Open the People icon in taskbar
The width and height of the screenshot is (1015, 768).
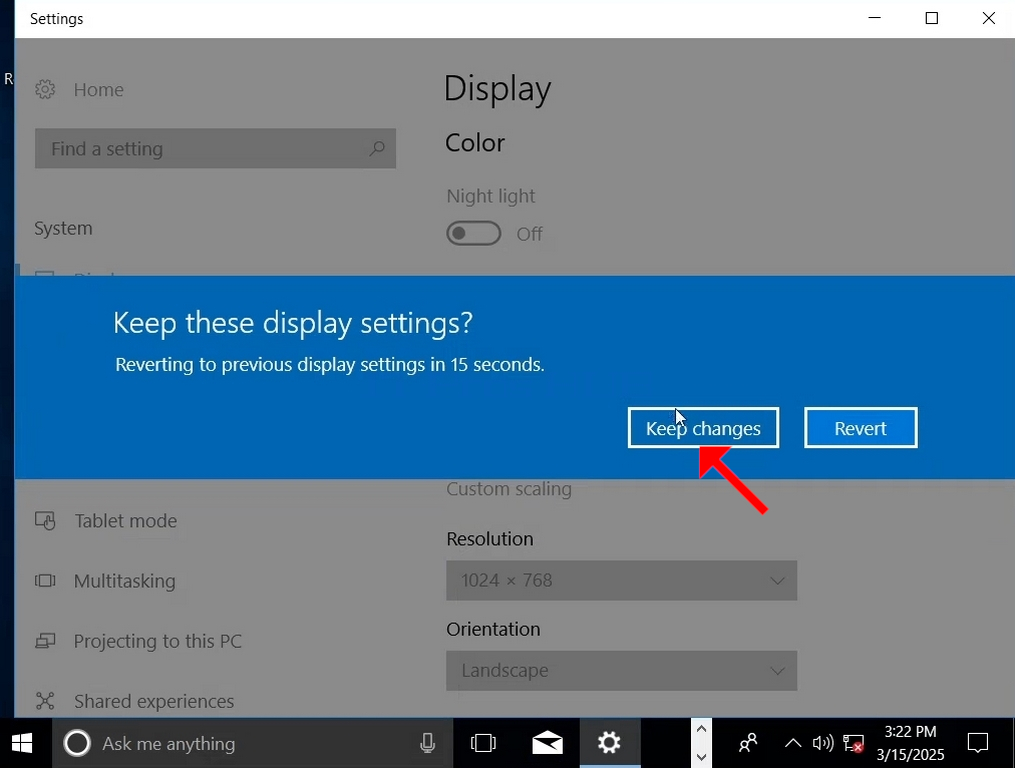point(748,743)
